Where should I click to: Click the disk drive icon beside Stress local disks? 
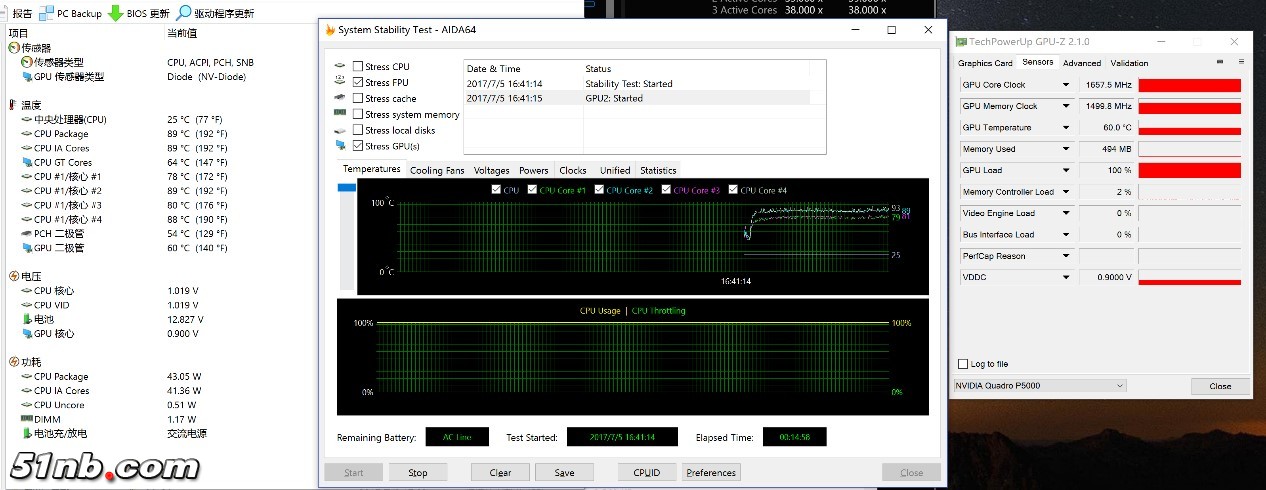coord(341,131)
